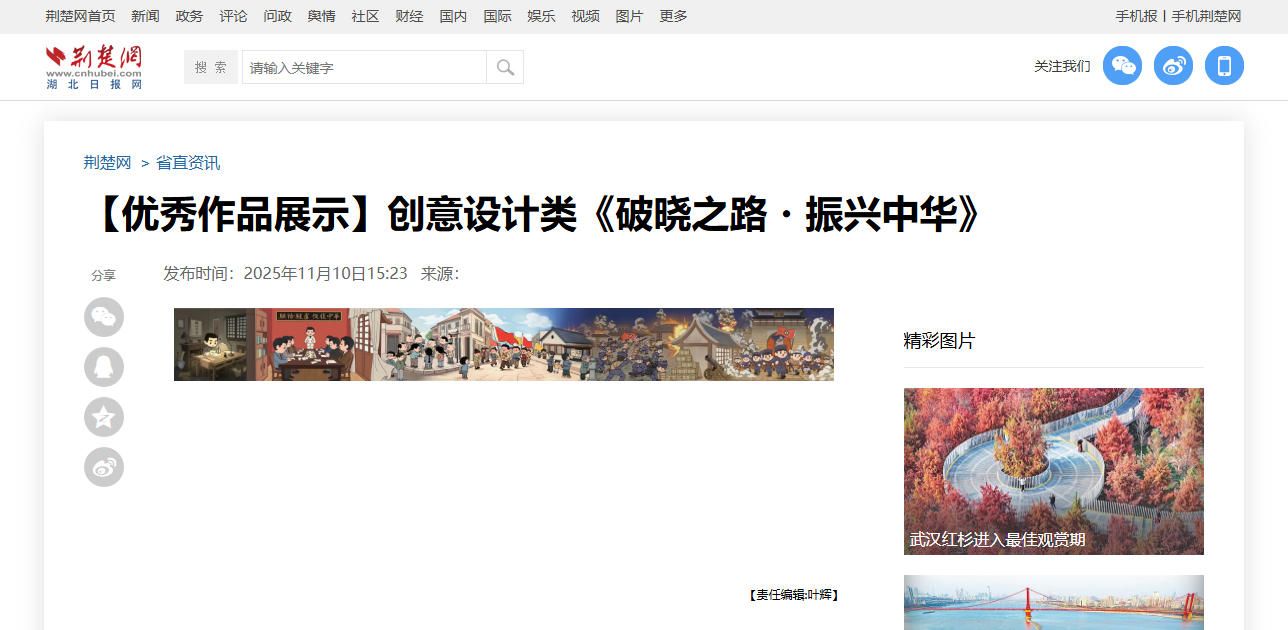1288x630 pixels.
Task: Click the 破晓之路 cartoon banner image
Action: tap(503, 344)
